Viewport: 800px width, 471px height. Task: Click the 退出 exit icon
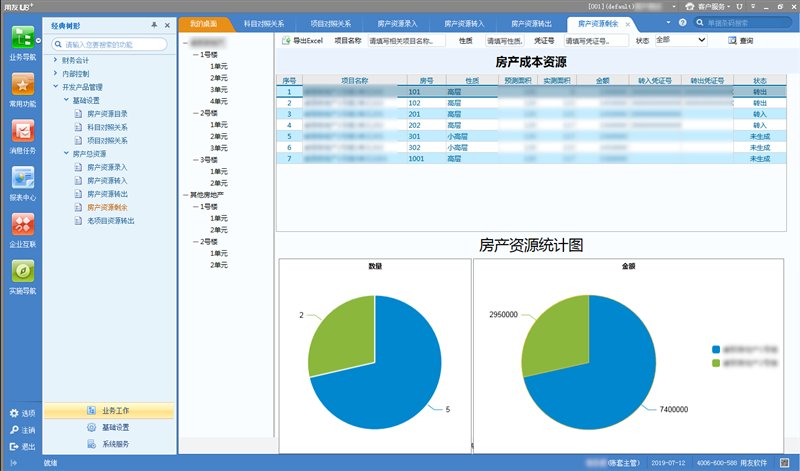click(14, 447)
